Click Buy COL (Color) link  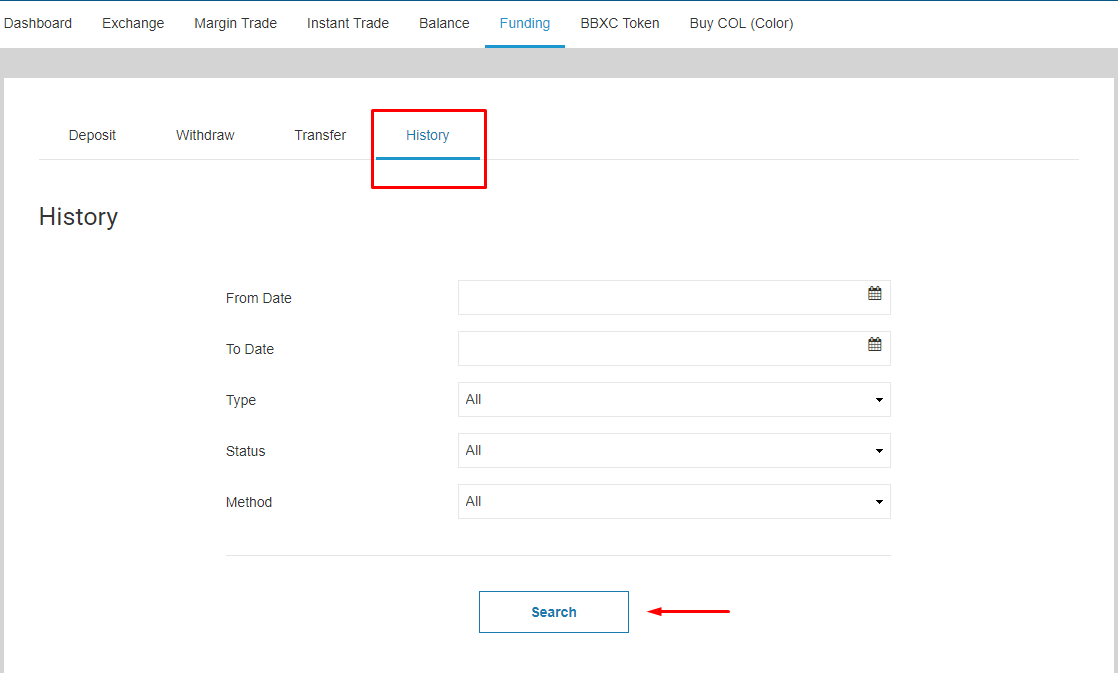point(741,23)
